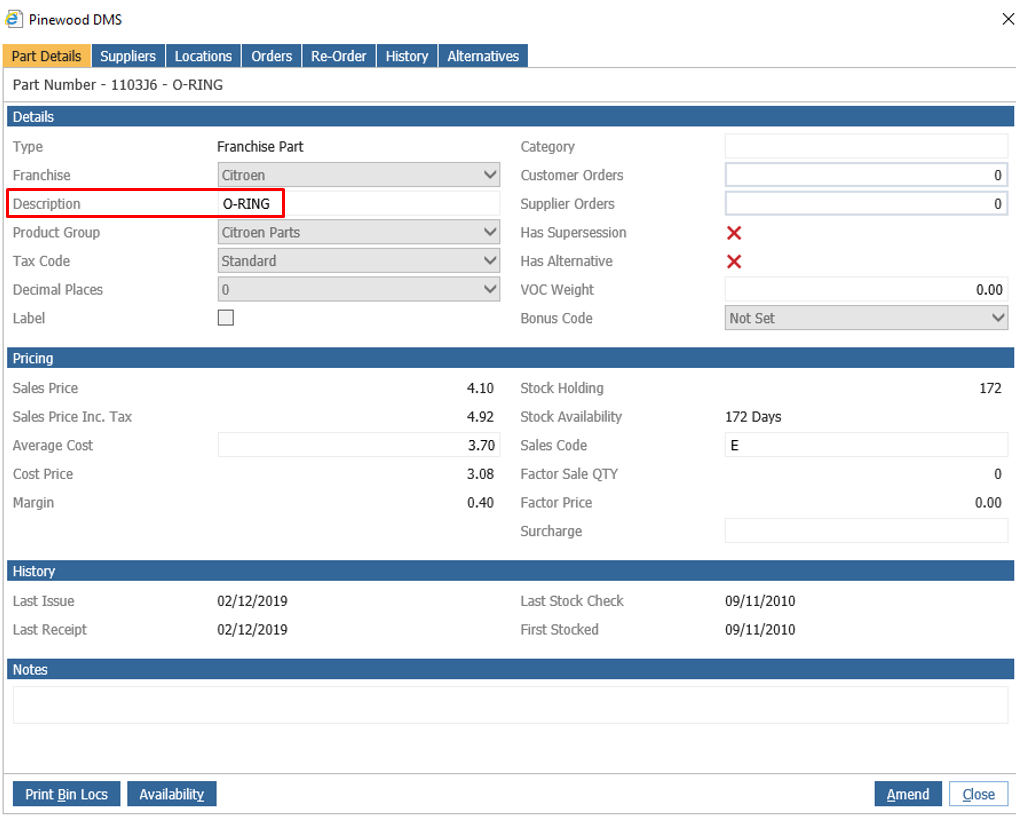This screenshot has height=816, width=1016.
Task: Click the Pinewood DMS title bar icon
Action: pos(13,18)
